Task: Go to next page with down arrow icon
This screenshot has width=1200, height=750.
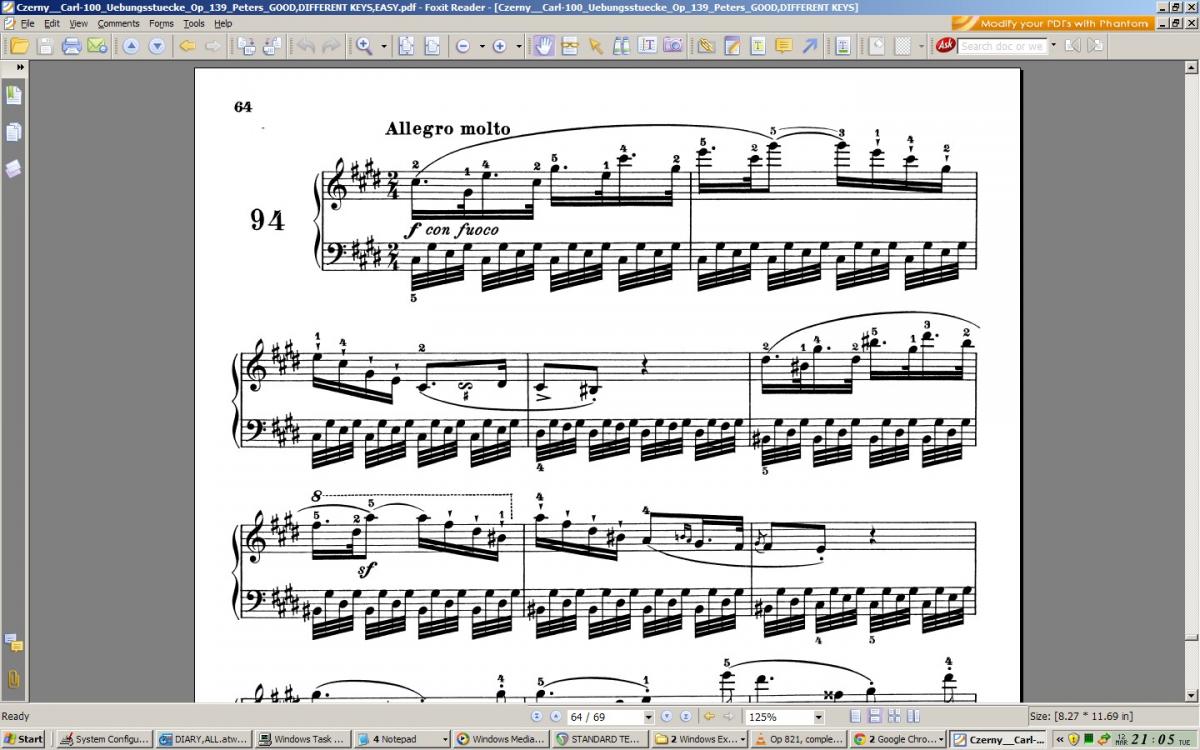Action: pyautogui.click(x=157, y=46)
